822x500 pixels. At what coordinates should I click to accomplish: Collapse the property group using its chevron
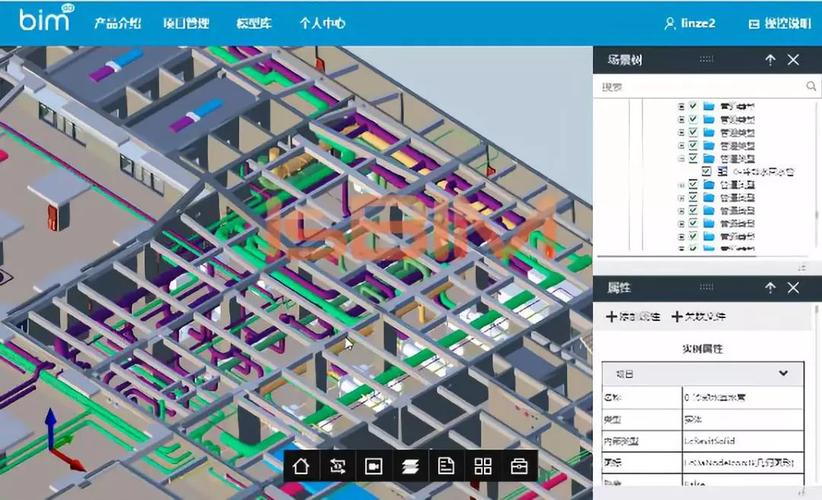click(x=783, y=373)
